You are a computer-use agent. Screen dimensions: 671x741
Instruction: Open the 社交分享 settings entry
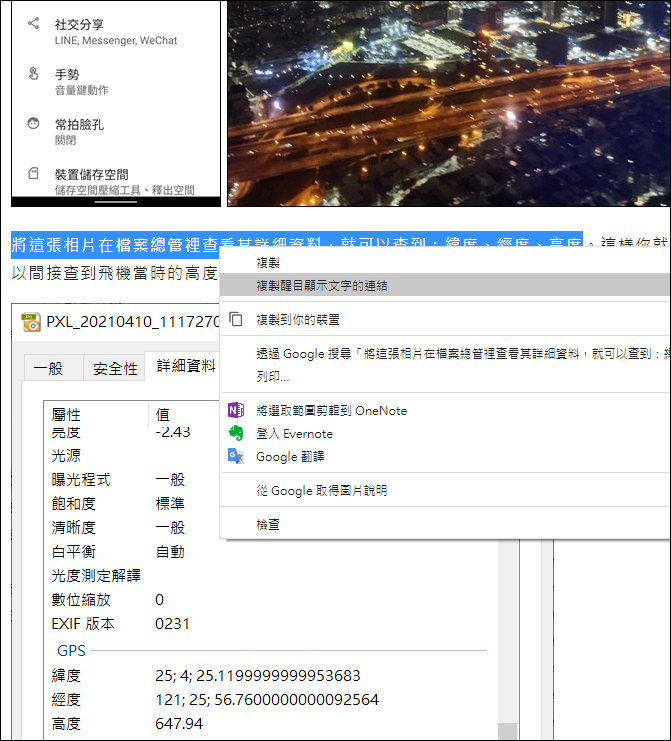click(x=116, y=31)
